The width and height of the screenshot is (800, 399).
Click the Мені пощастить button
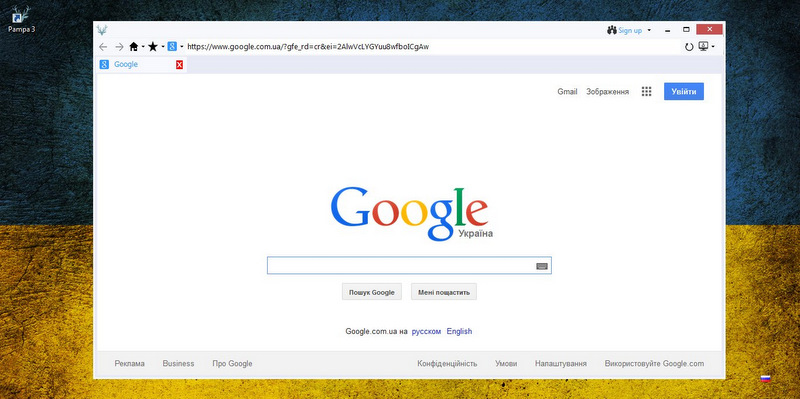click(444, 292)
